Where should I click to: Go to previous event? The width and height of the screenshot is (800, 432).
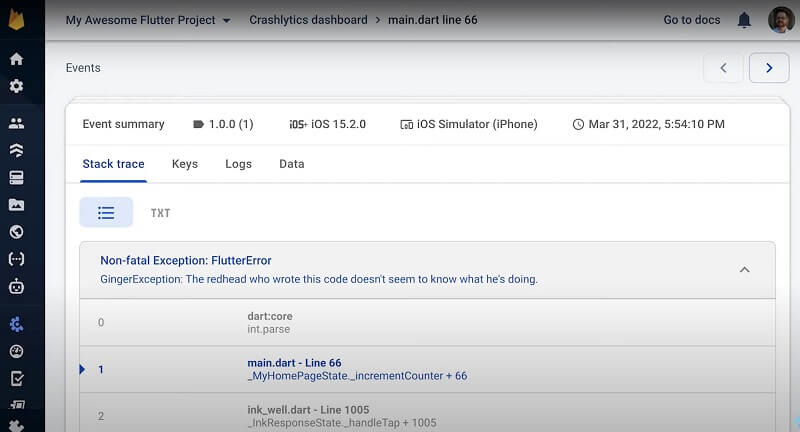[723, 68]
